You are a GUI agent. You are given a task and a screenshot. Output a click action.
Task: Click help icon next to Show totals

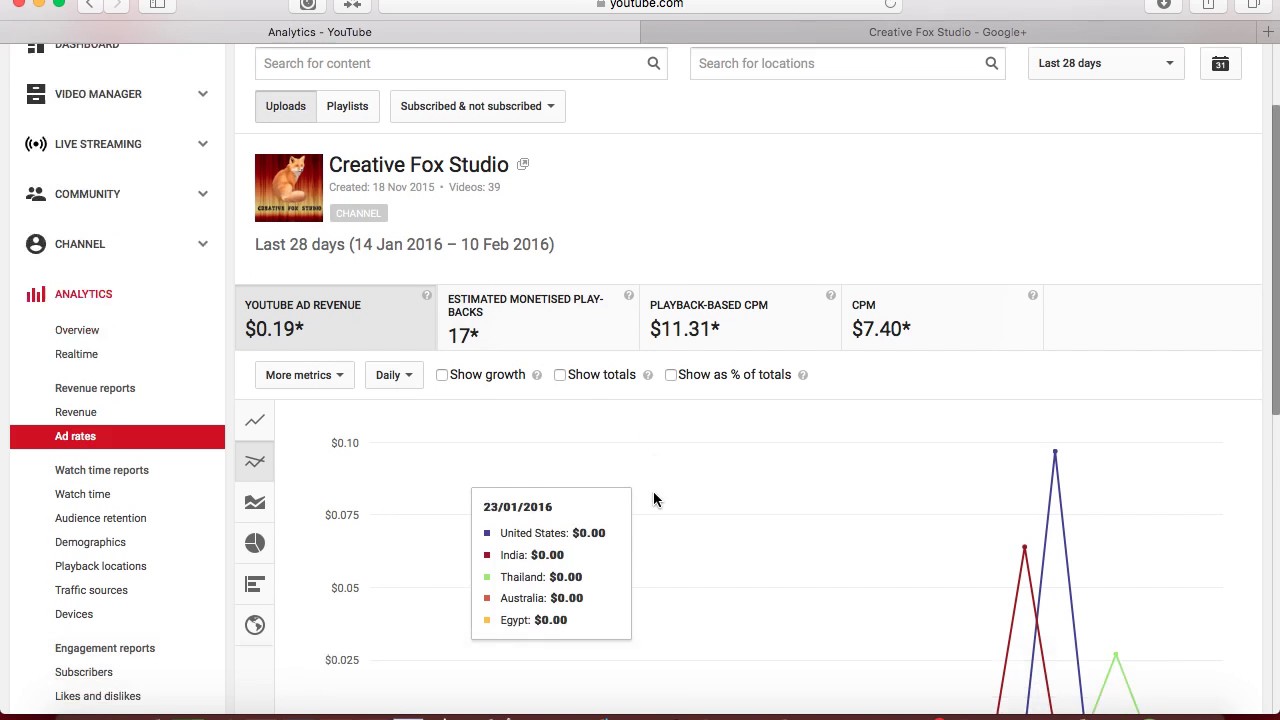pos(647,375)
